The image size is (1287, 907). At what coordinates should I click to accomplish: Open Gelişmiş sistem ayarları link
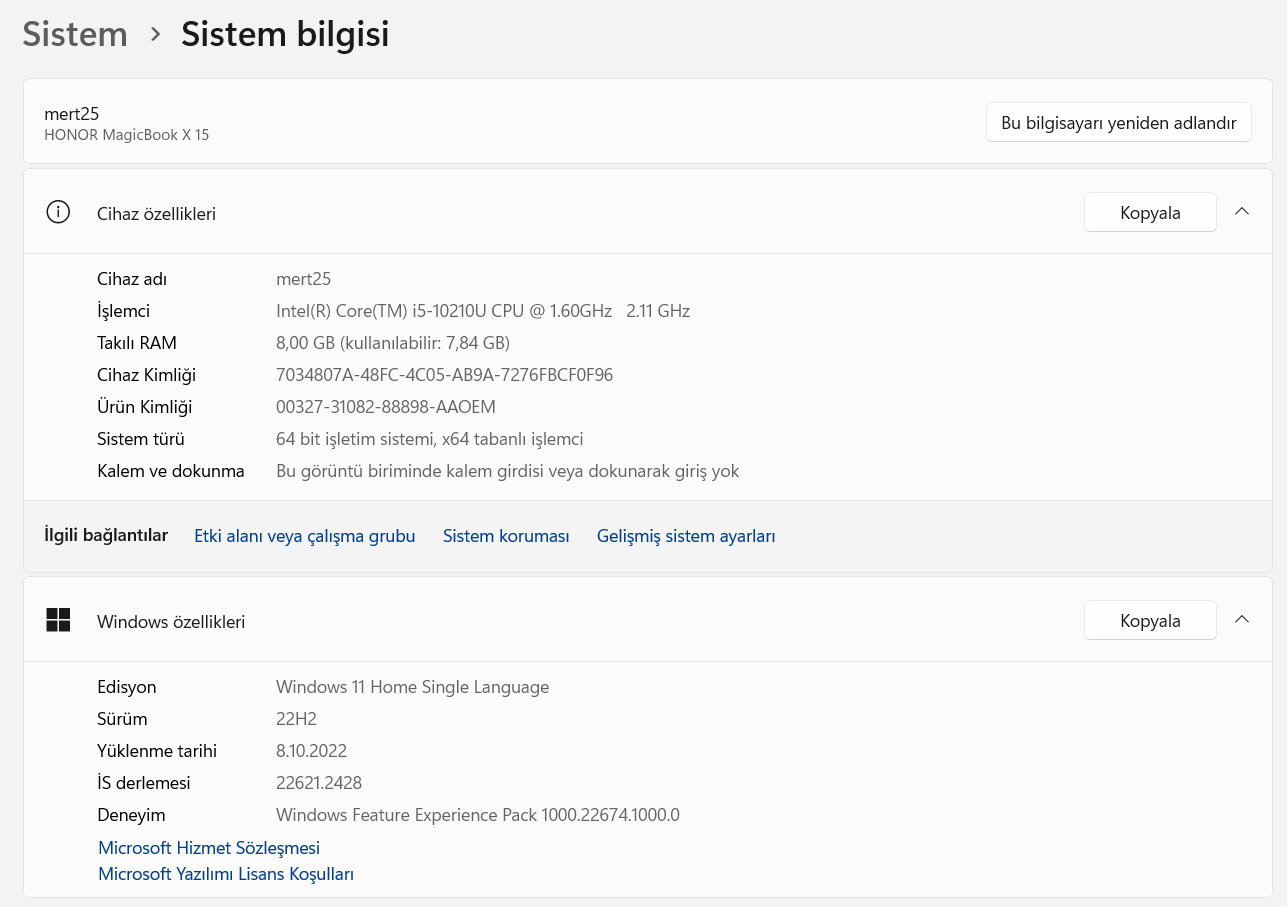[x=686, y=536]
